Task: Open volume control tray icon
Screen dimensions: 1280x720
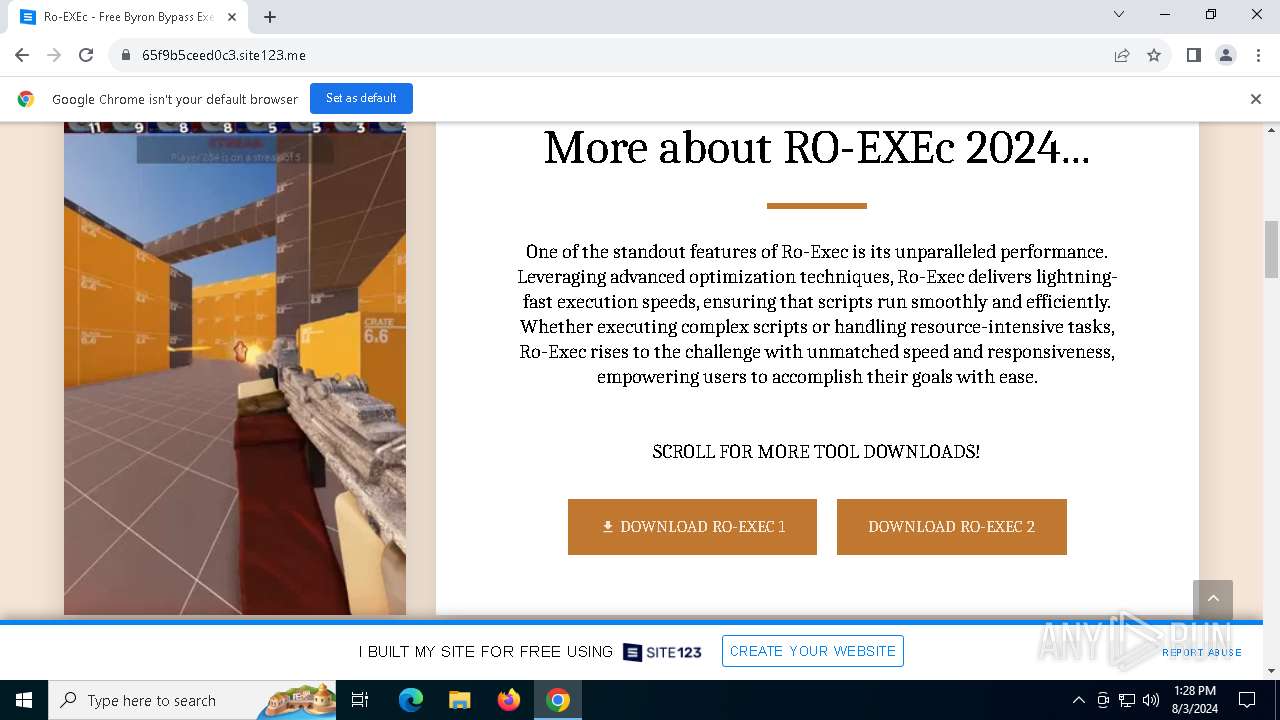Action: click(x=1151, y=700)
